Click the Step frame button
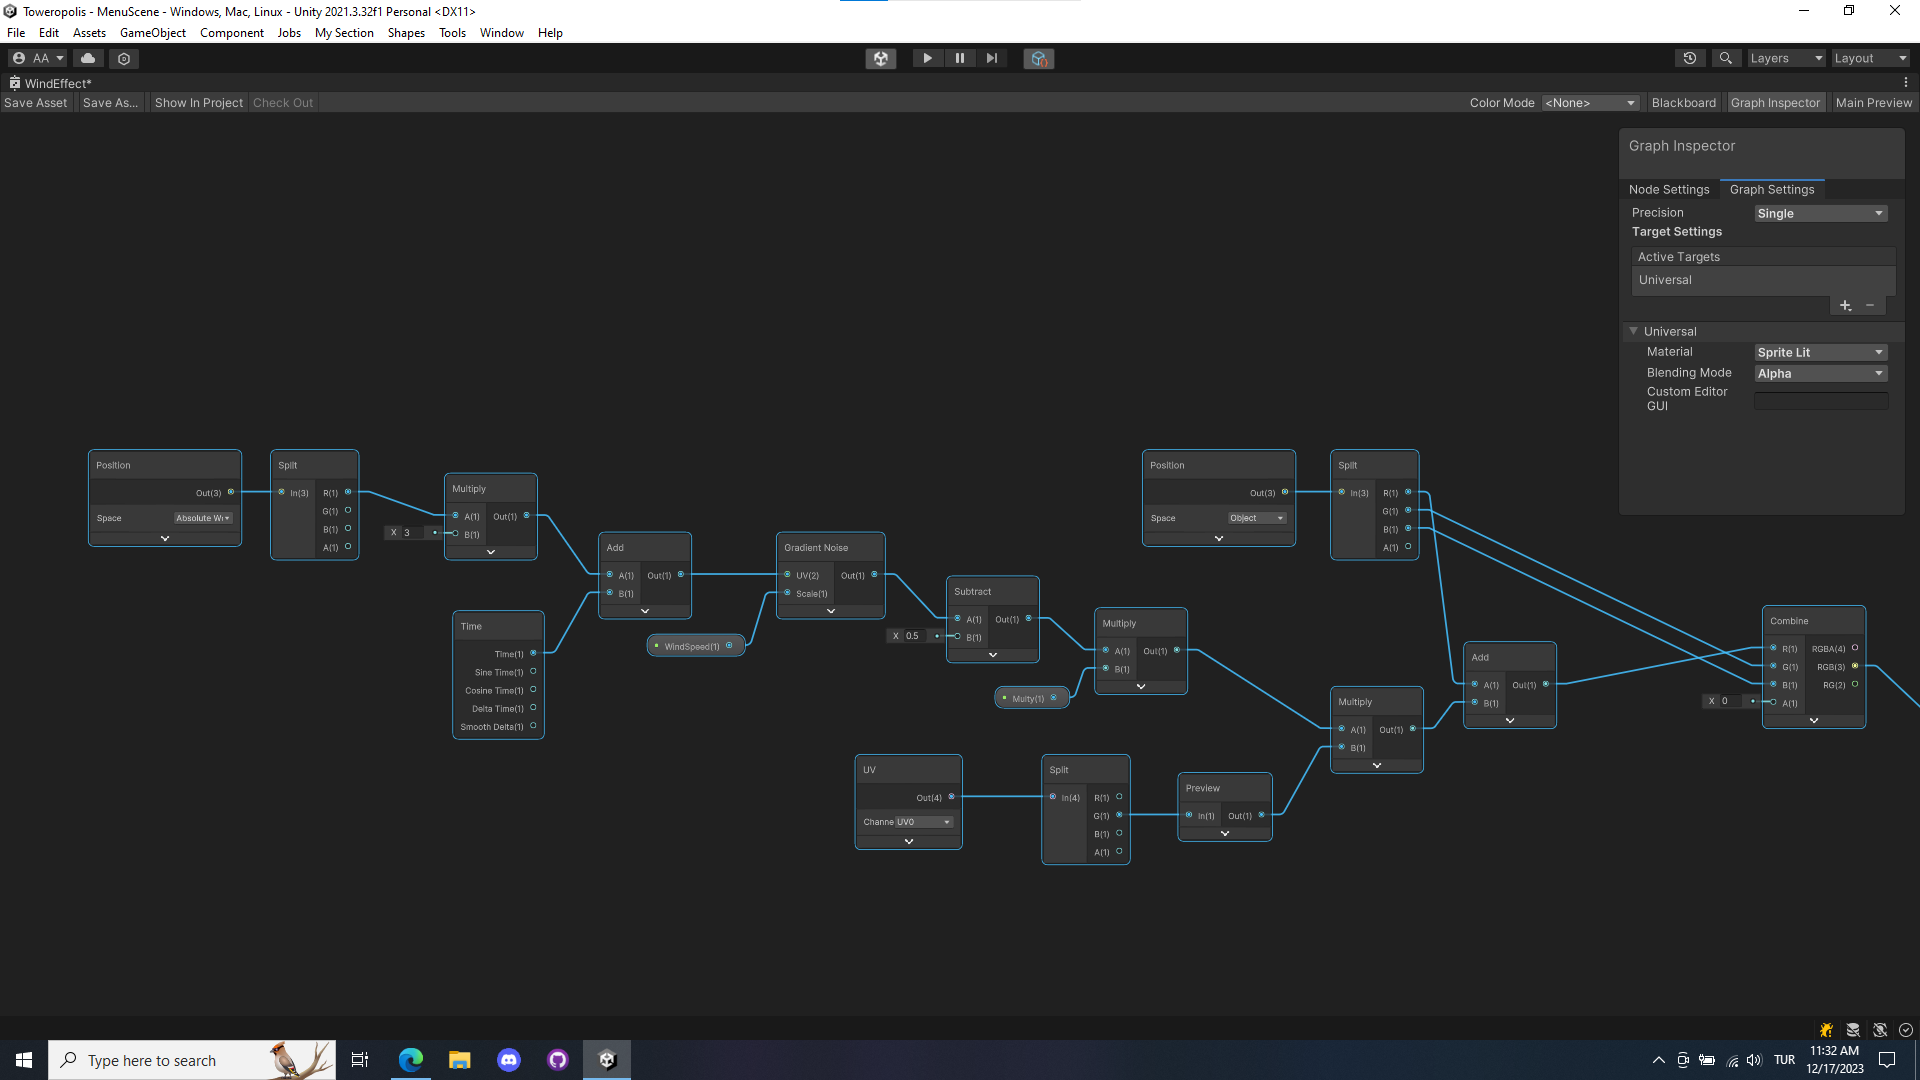Viewport: 1920px width, 1080px height. [x=991, y=58]
